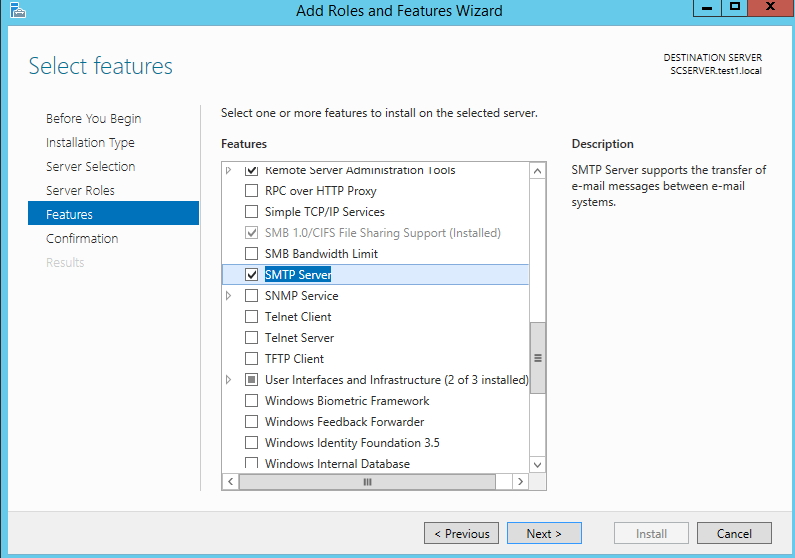795x558 pixels.
Task: Click the horizontal scroll right arrow
Action: coord(520,481)
